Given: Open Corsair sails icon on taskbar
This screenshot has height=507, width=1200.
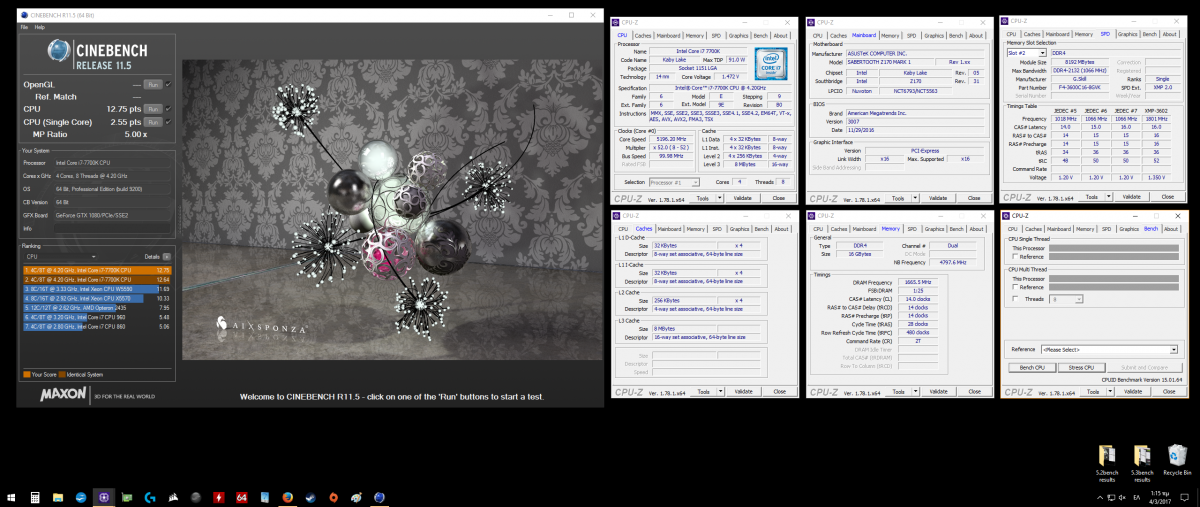Looking at the screenshot, I should coord(172,497).
